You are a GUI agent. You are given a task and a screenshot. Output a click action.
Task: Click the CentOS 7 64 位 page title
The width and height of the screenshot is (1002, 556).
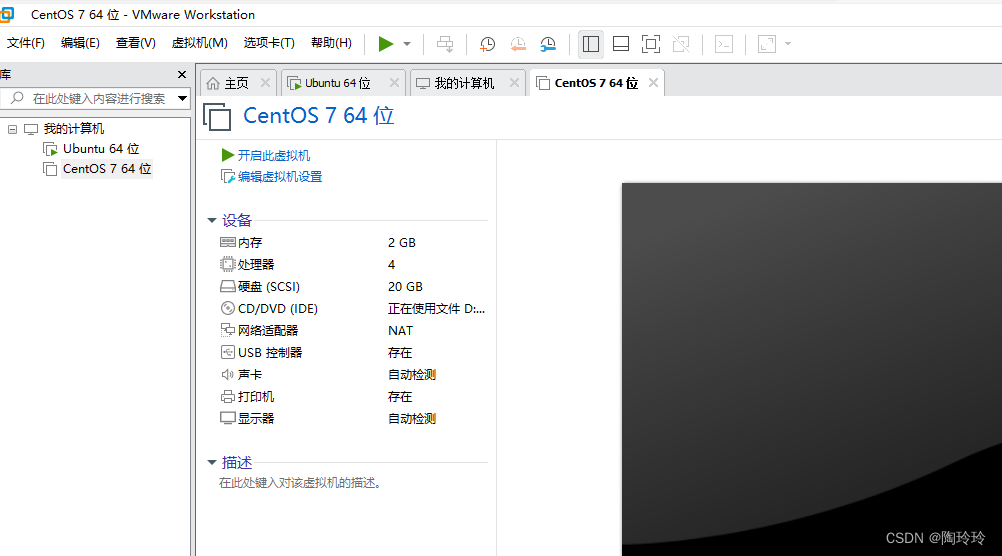[318, 116]
